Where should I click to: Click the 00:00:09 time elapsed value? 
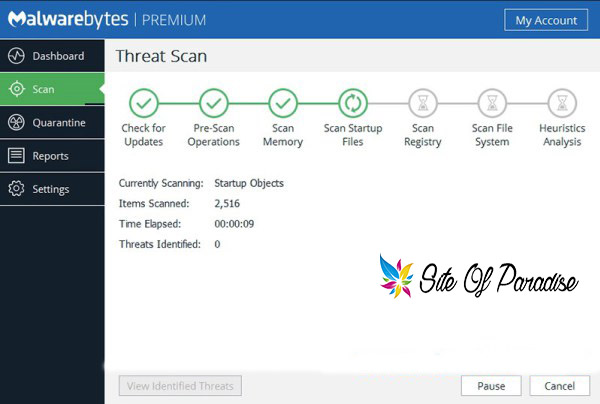coord(234,224)
